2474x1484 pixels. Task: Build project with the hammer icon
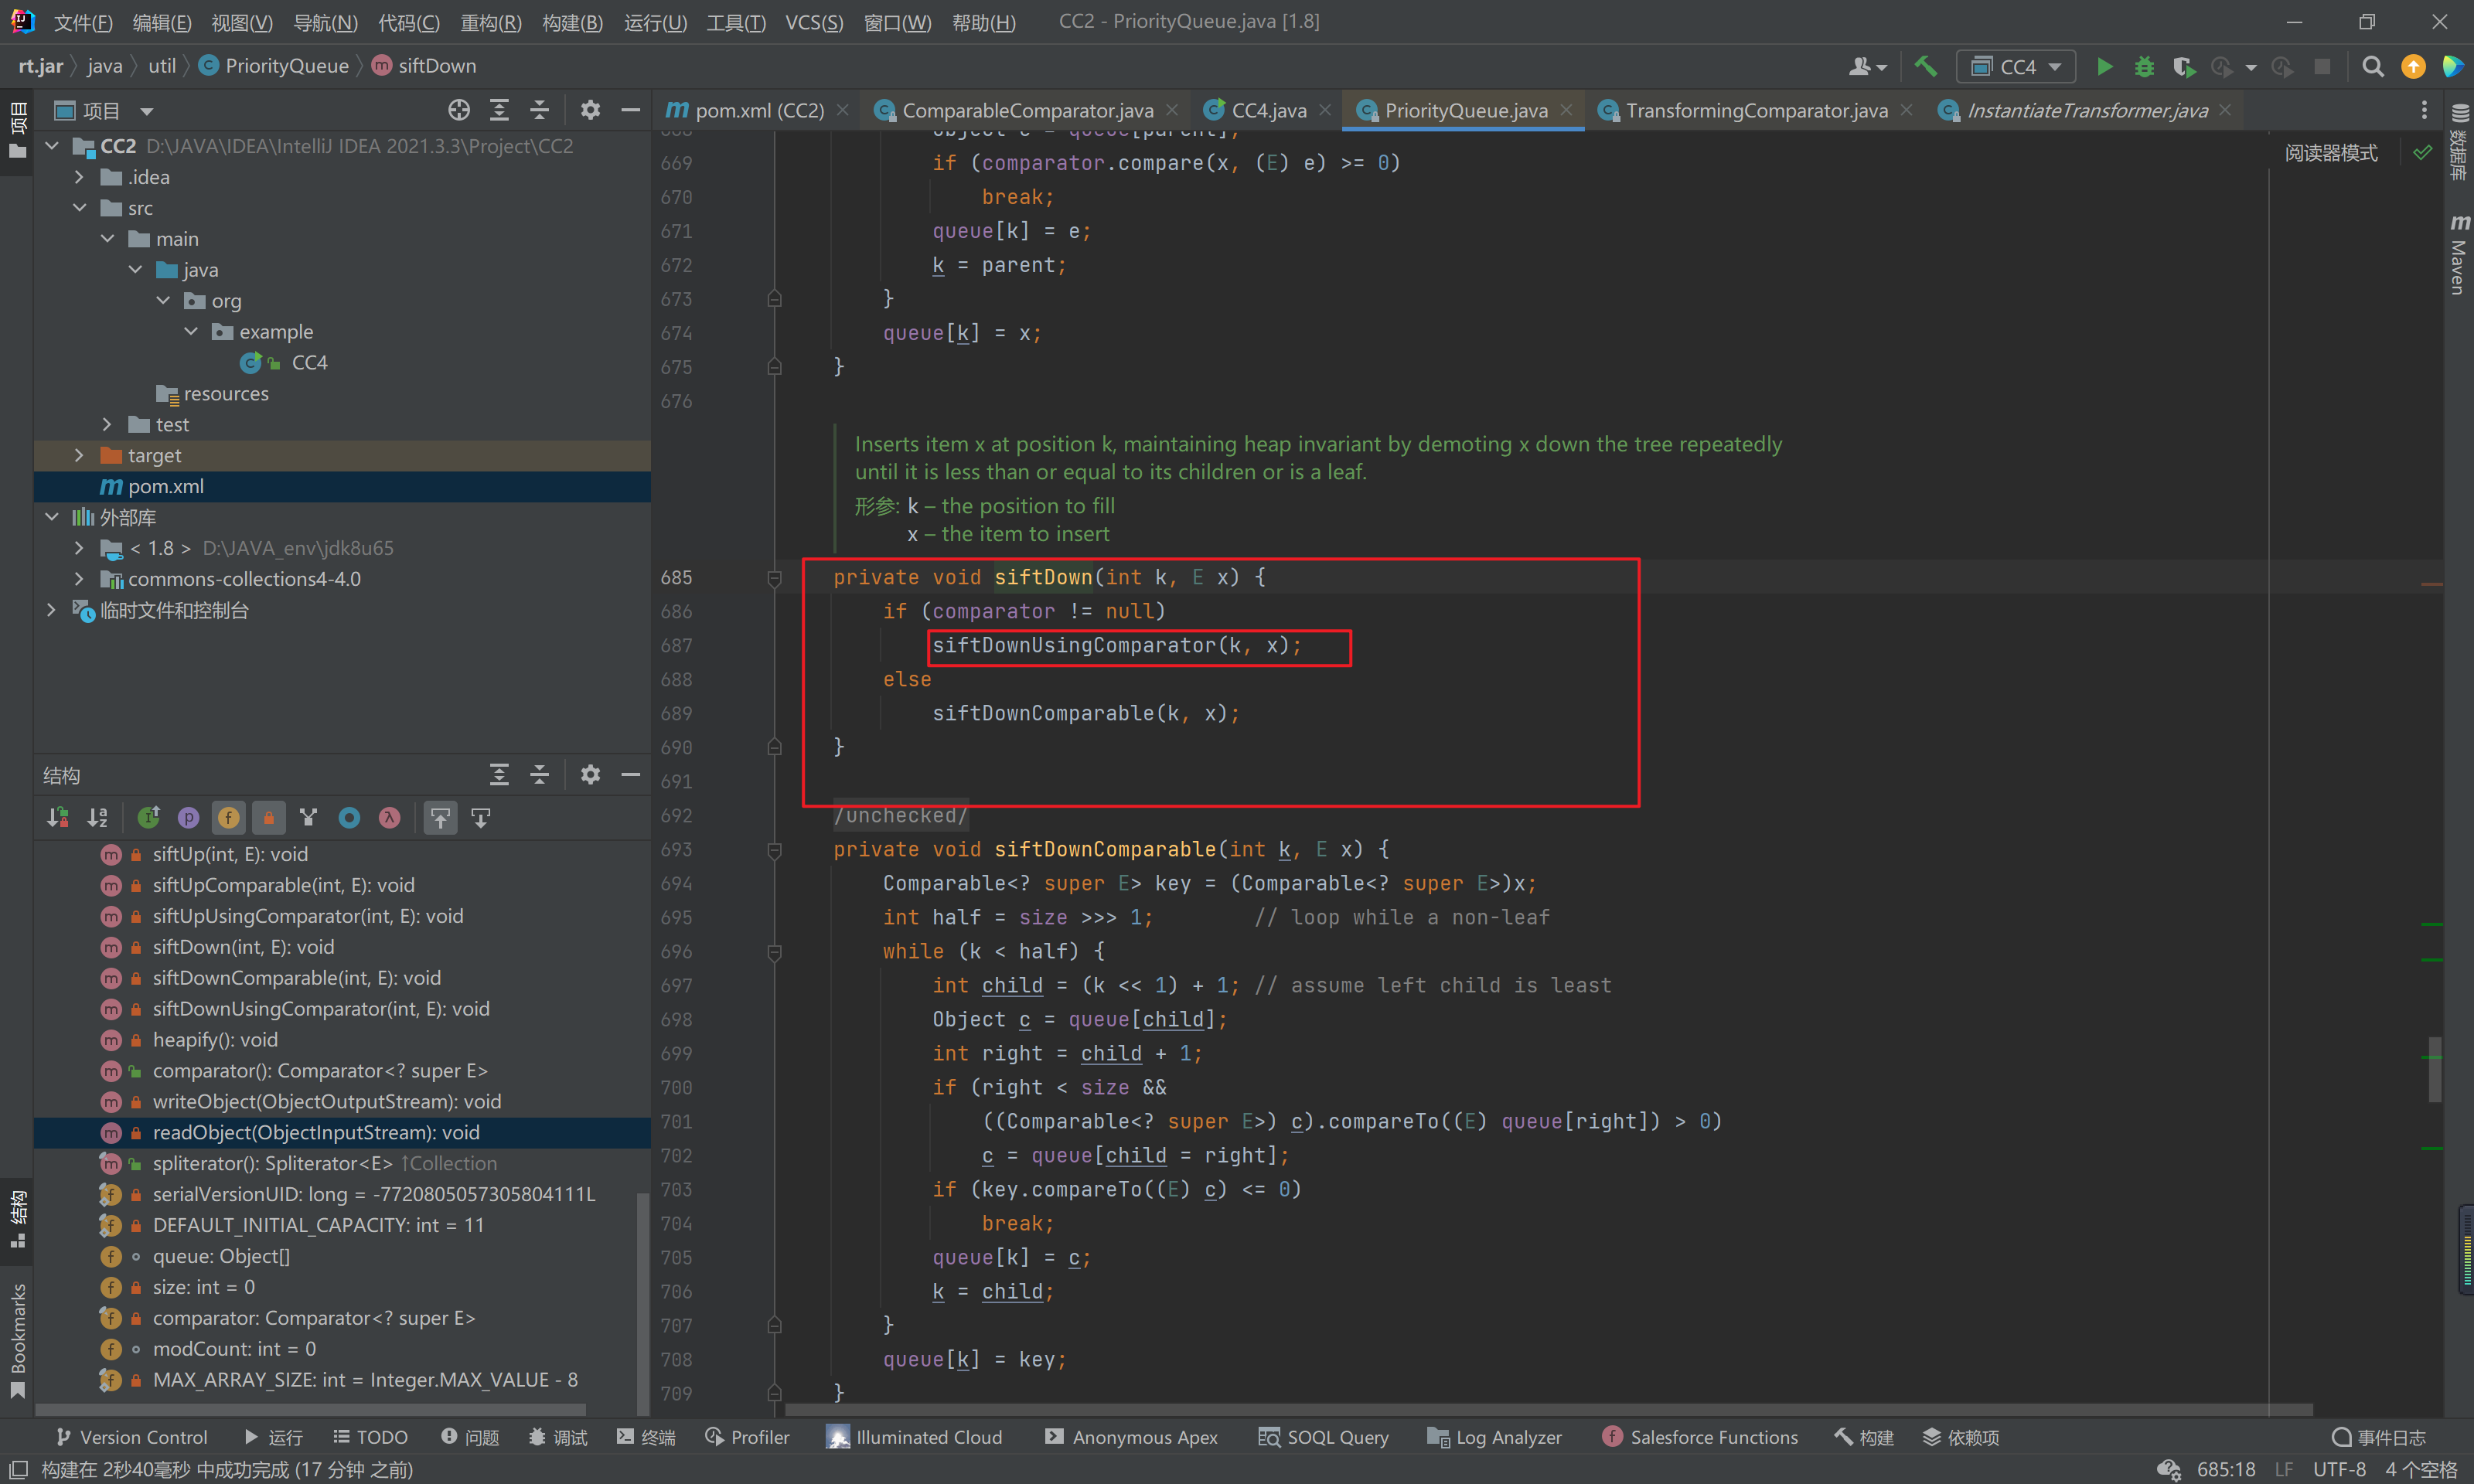[1925, 66]
